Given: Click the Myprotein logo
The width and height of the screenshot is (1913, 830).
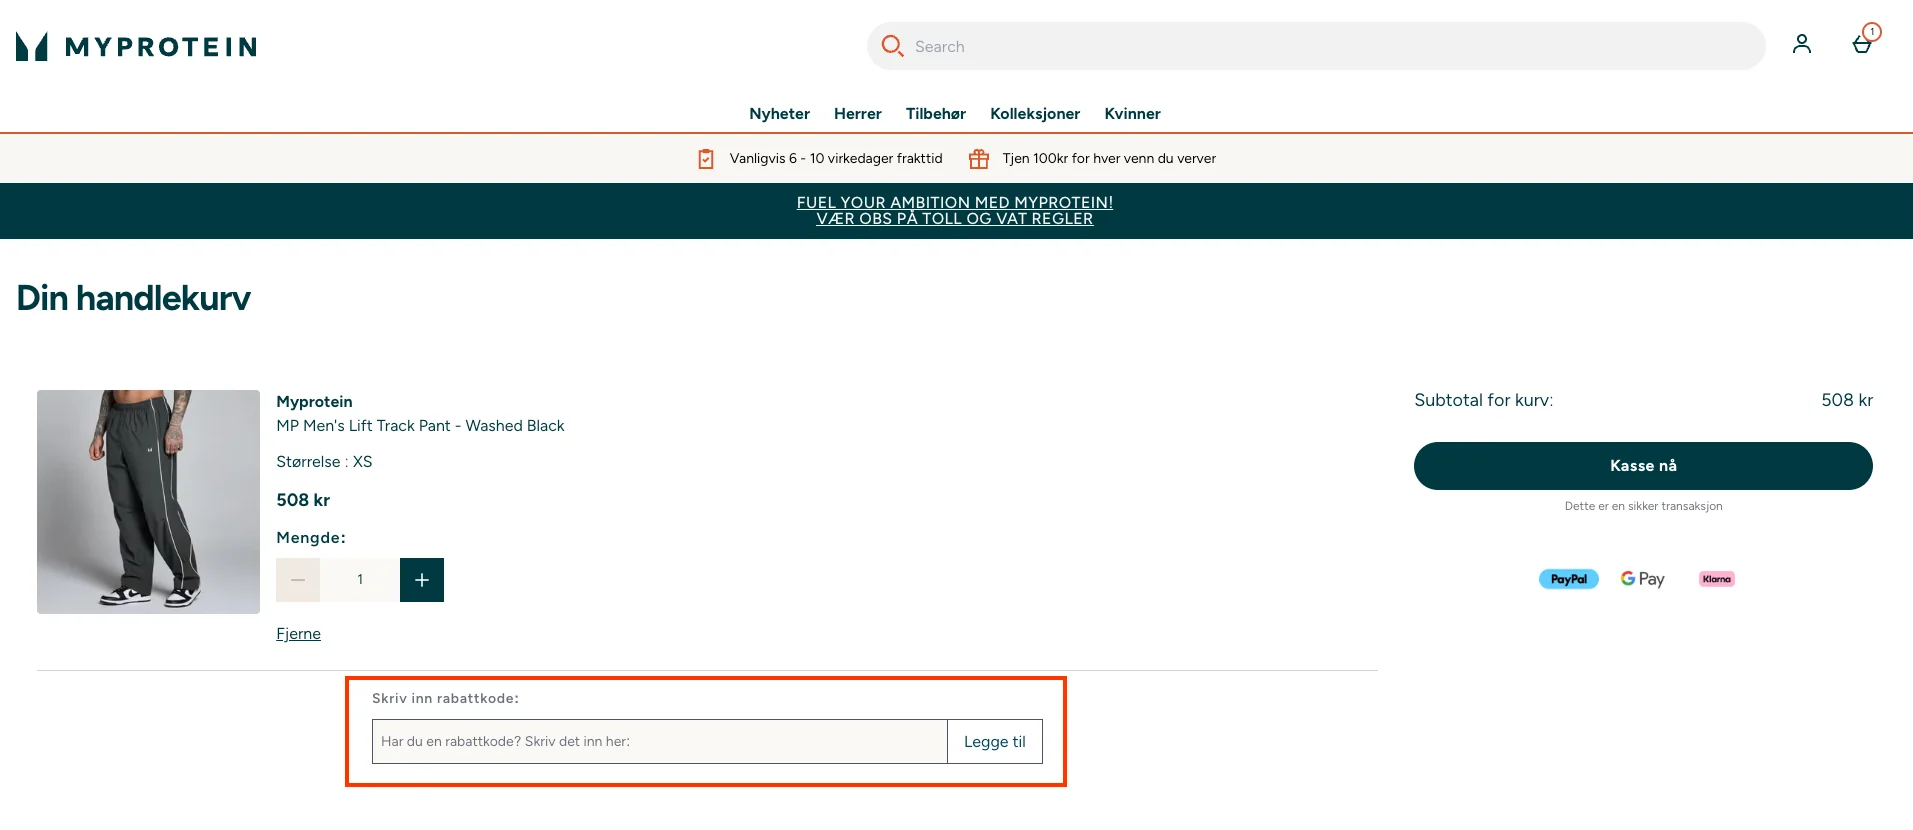Looking at the screenshot, I should point(137,46).
